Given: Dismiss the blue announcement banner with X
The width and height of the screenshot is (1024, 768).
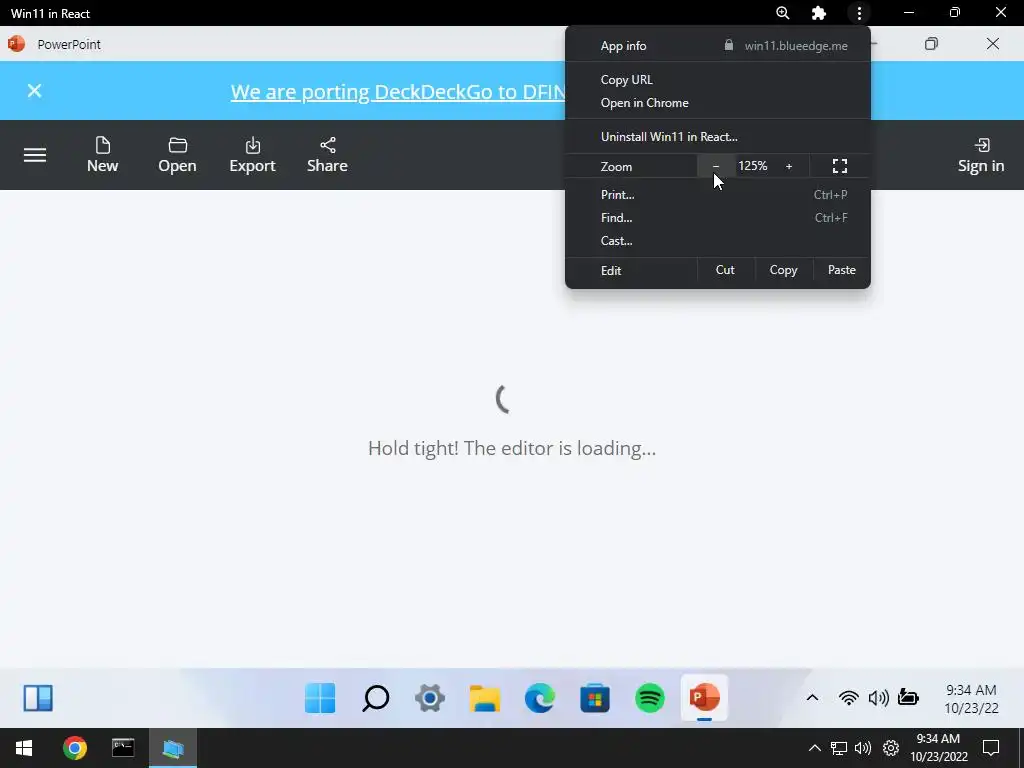Looking at the screenshot, I should coord(35,91).
